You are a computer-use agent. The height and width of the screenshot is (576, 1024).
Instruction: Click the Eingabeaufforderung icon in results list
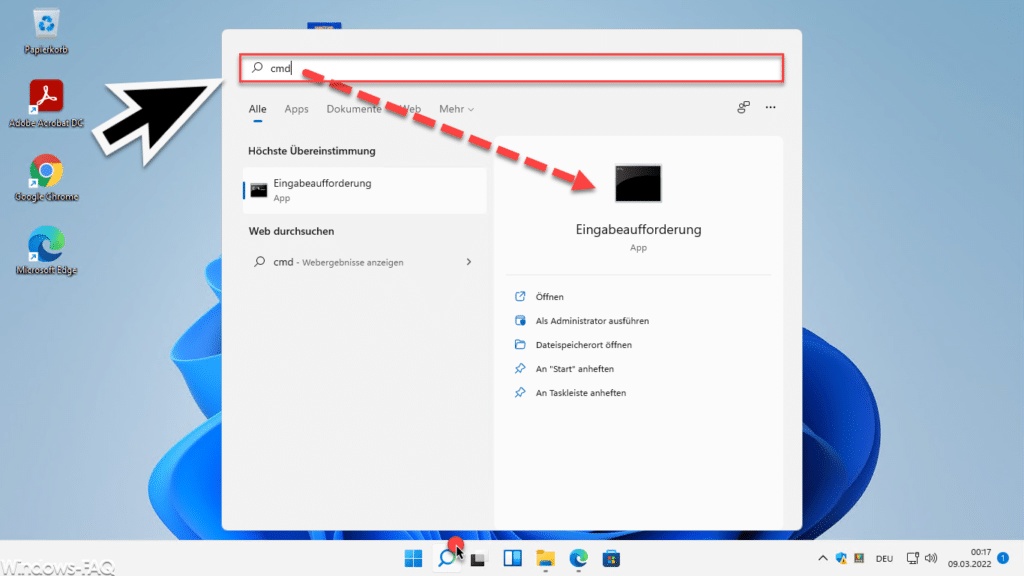(259, 190)
